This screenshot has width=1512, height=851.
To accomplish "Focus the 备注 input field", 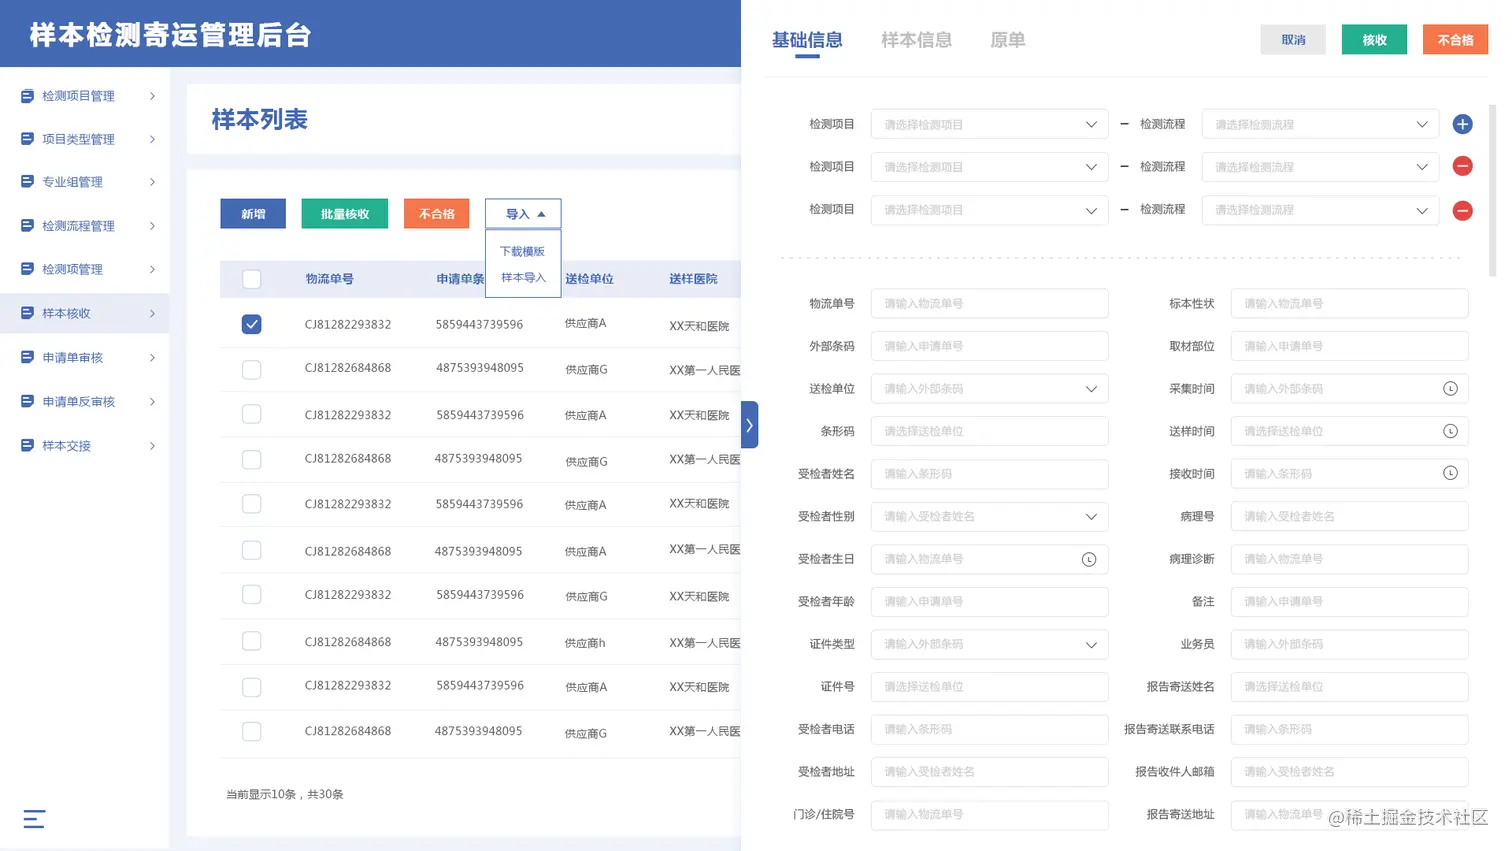I will point(1349,602).
